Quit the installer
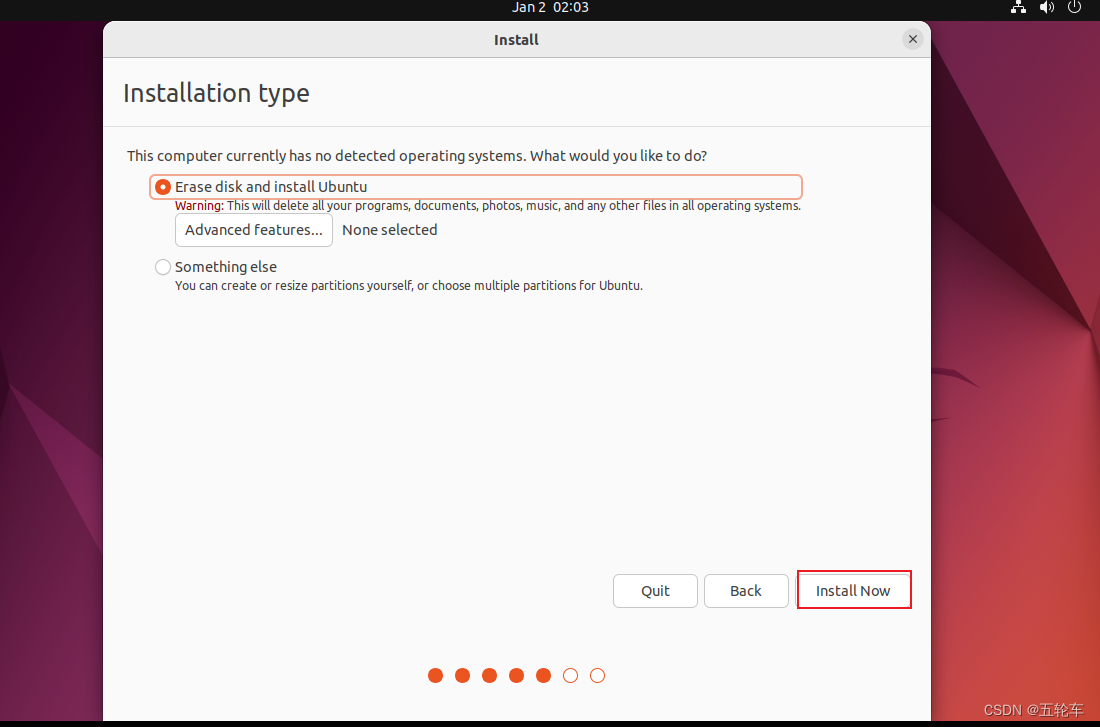Image resolution: width=1100 pixels, height=727 pixels. click(x=655, y=591)
